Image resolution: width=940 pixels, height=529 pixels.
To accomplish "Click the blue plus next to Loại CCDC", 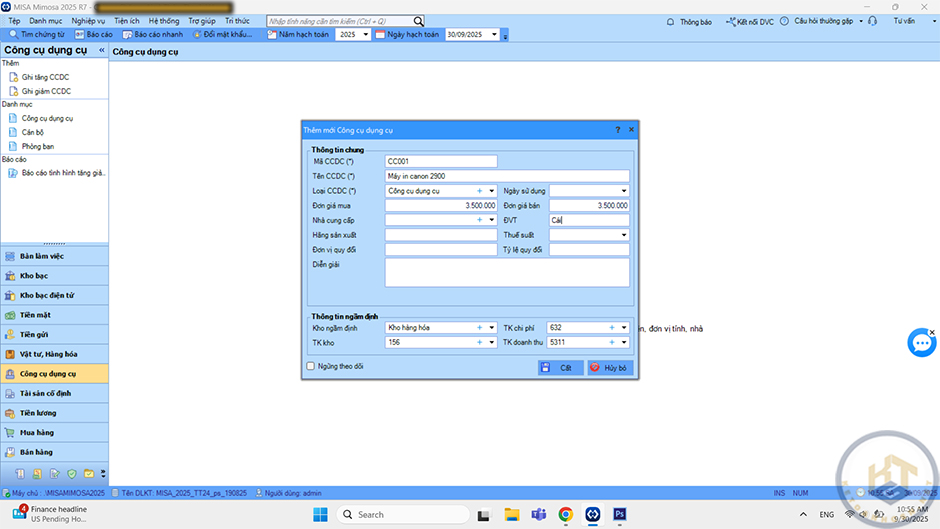I will 479,191.
